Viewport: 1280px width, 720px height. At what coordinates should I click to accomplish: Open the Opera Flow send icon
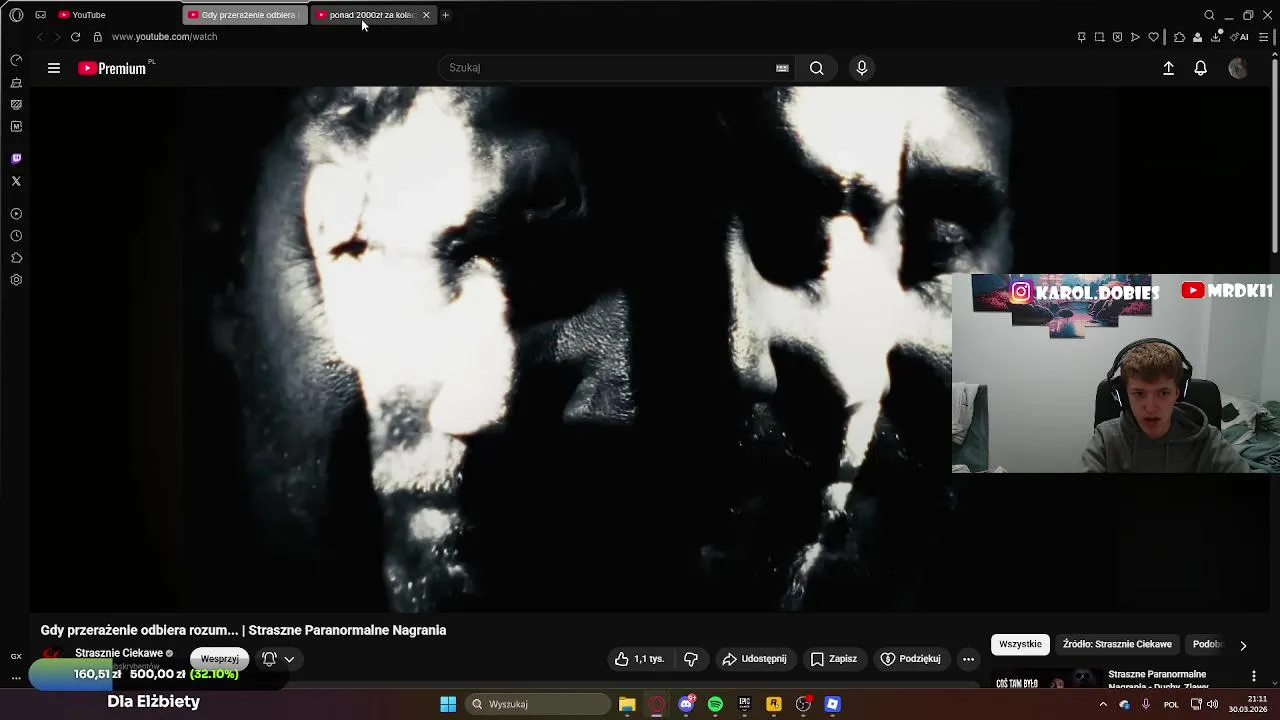coord(1135,37)
